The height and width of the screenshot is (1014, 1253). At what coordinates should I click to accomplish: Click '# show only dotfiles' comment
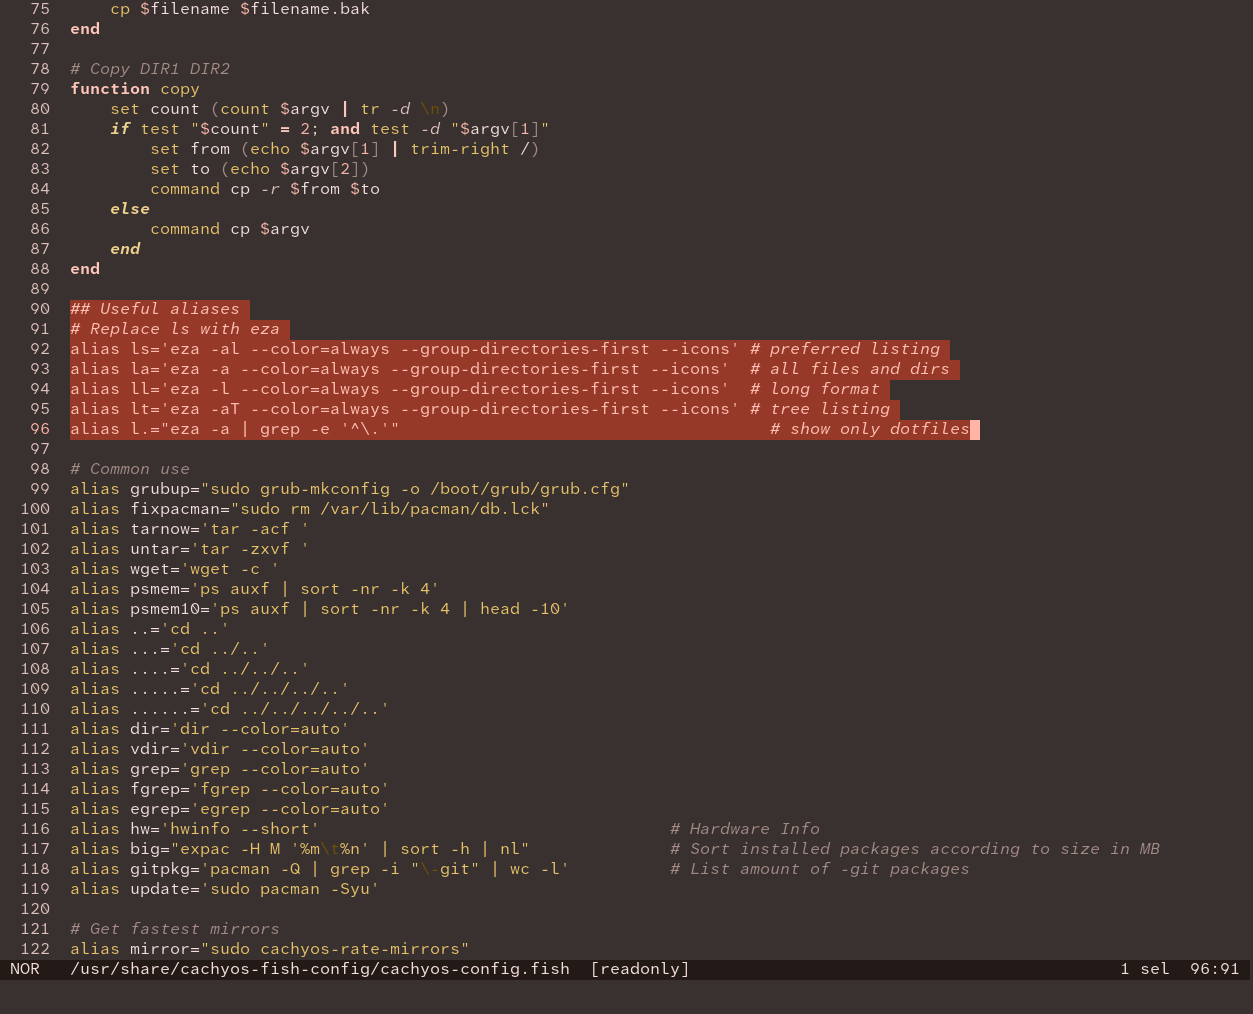click(x=870, y=429)
